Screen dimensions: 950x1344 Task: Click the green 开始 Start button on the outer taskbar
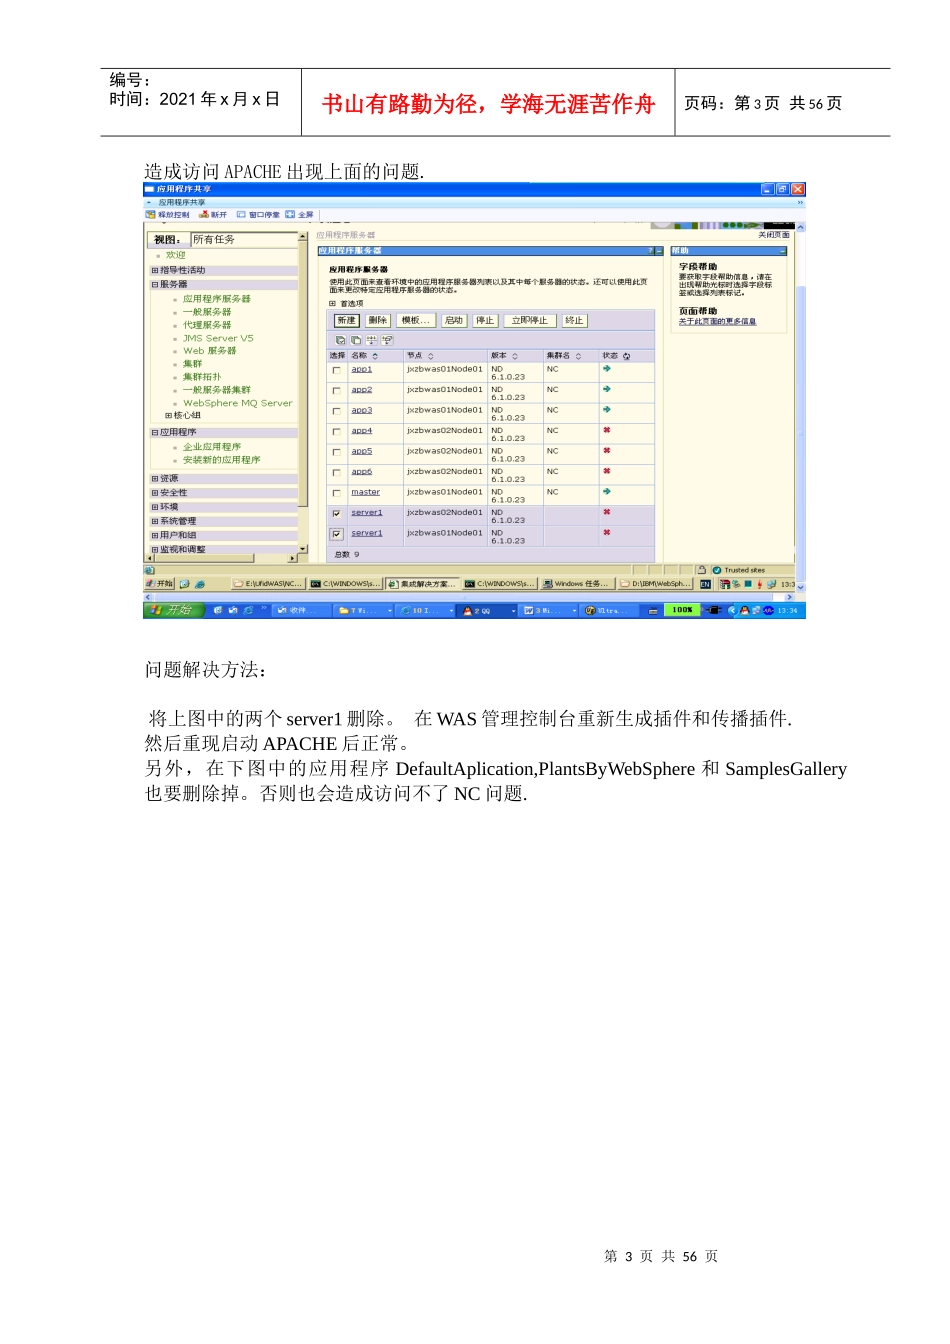point(174,610)
